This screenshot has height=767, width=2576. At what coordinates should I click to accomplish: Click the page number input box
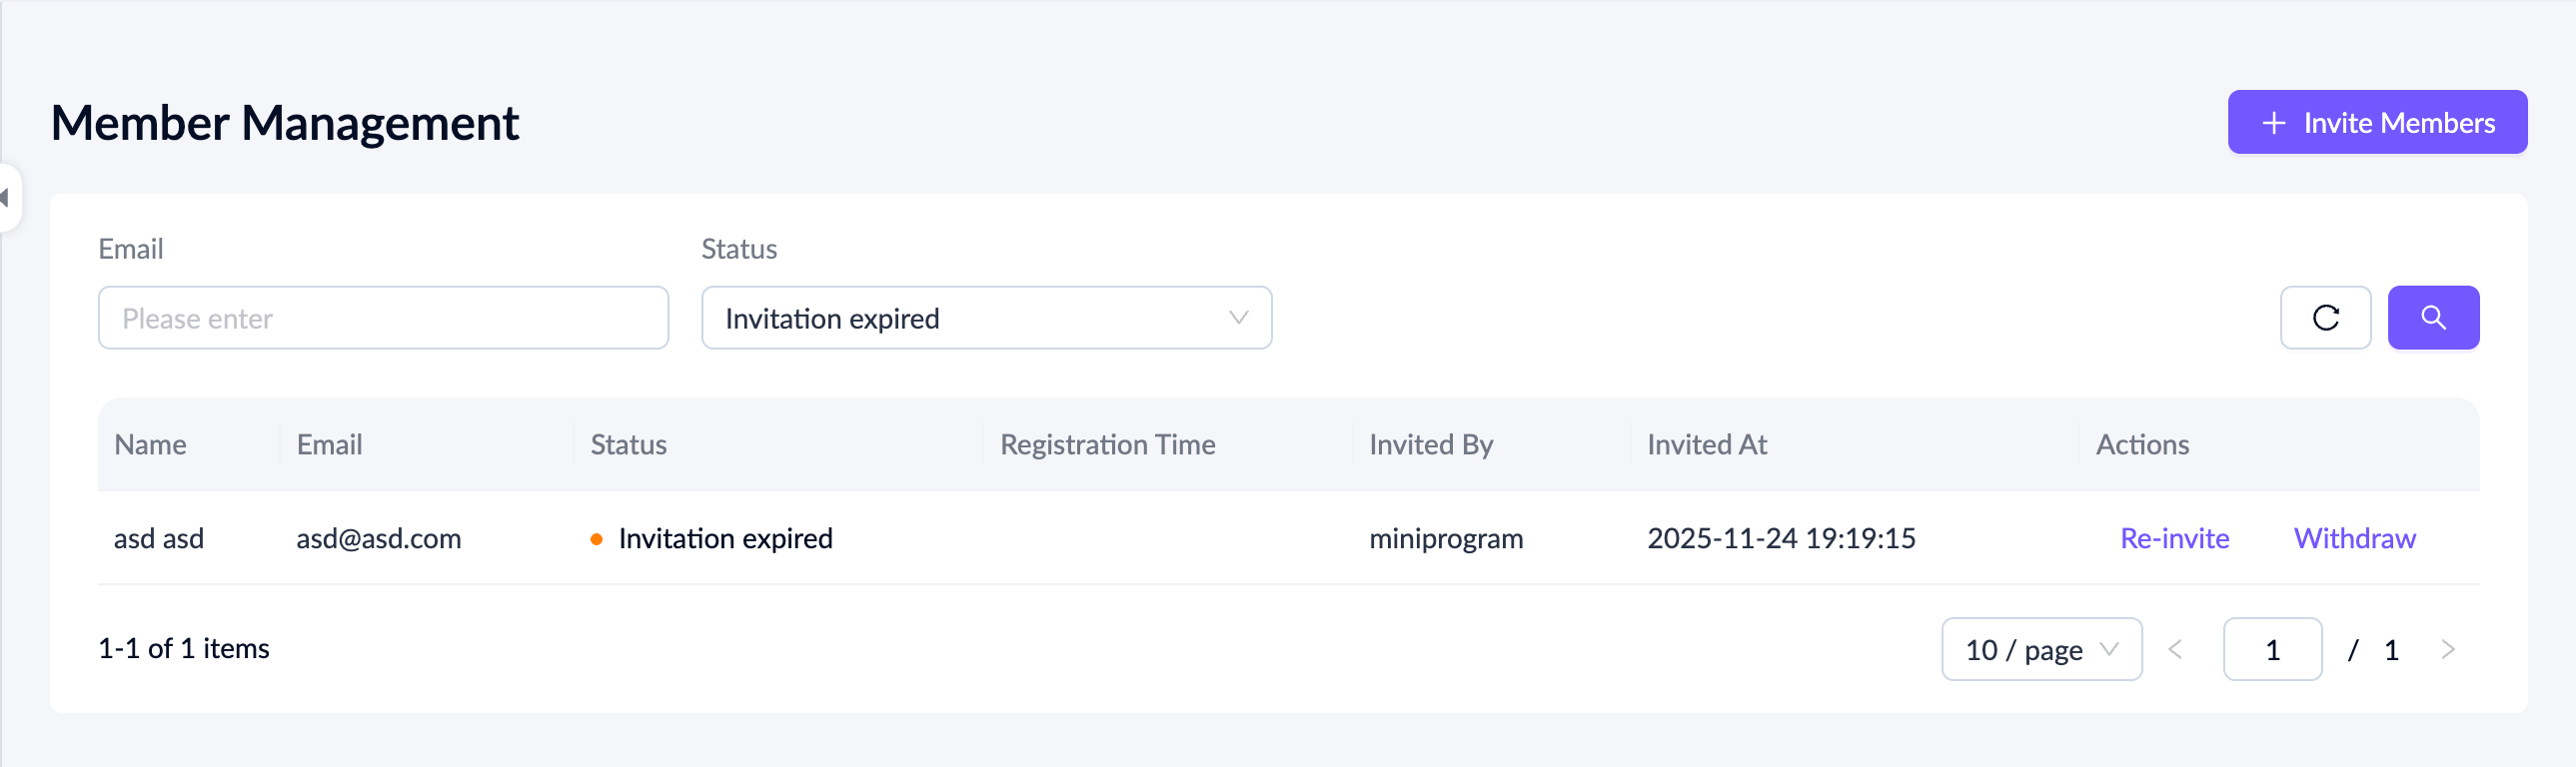(2272, 650)
